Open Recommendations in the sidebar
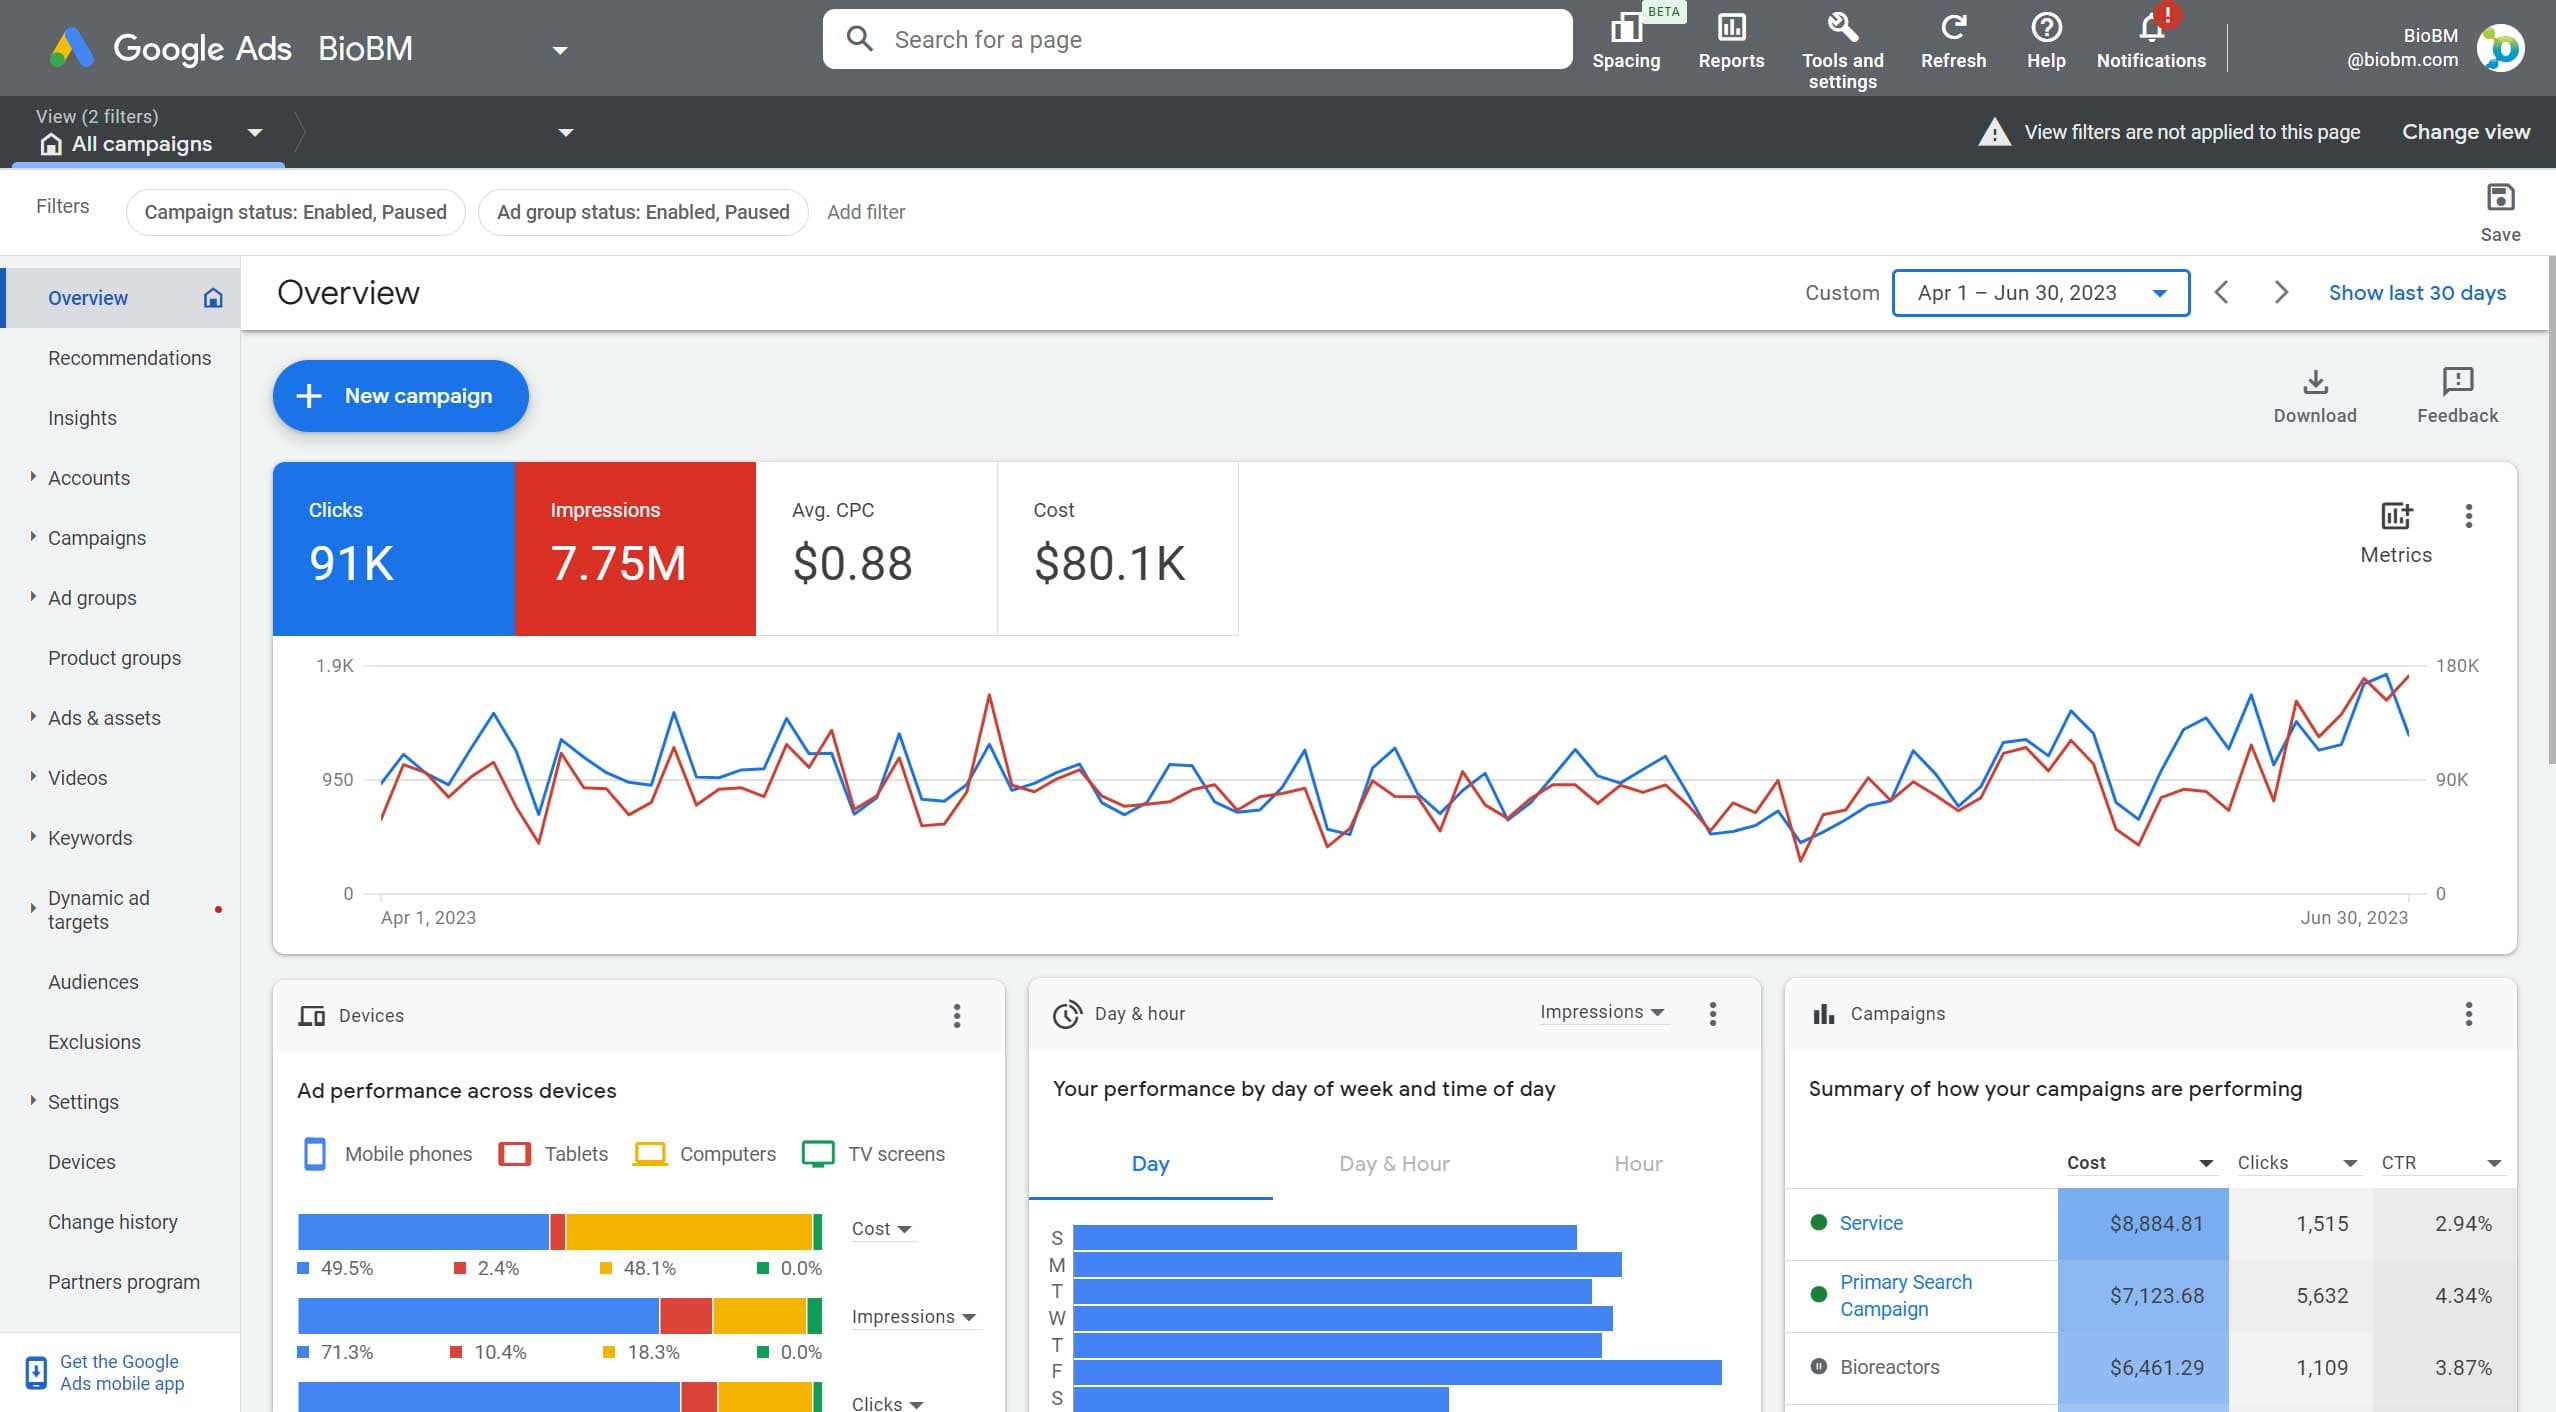The image size is (2556, 1412). 129,358
